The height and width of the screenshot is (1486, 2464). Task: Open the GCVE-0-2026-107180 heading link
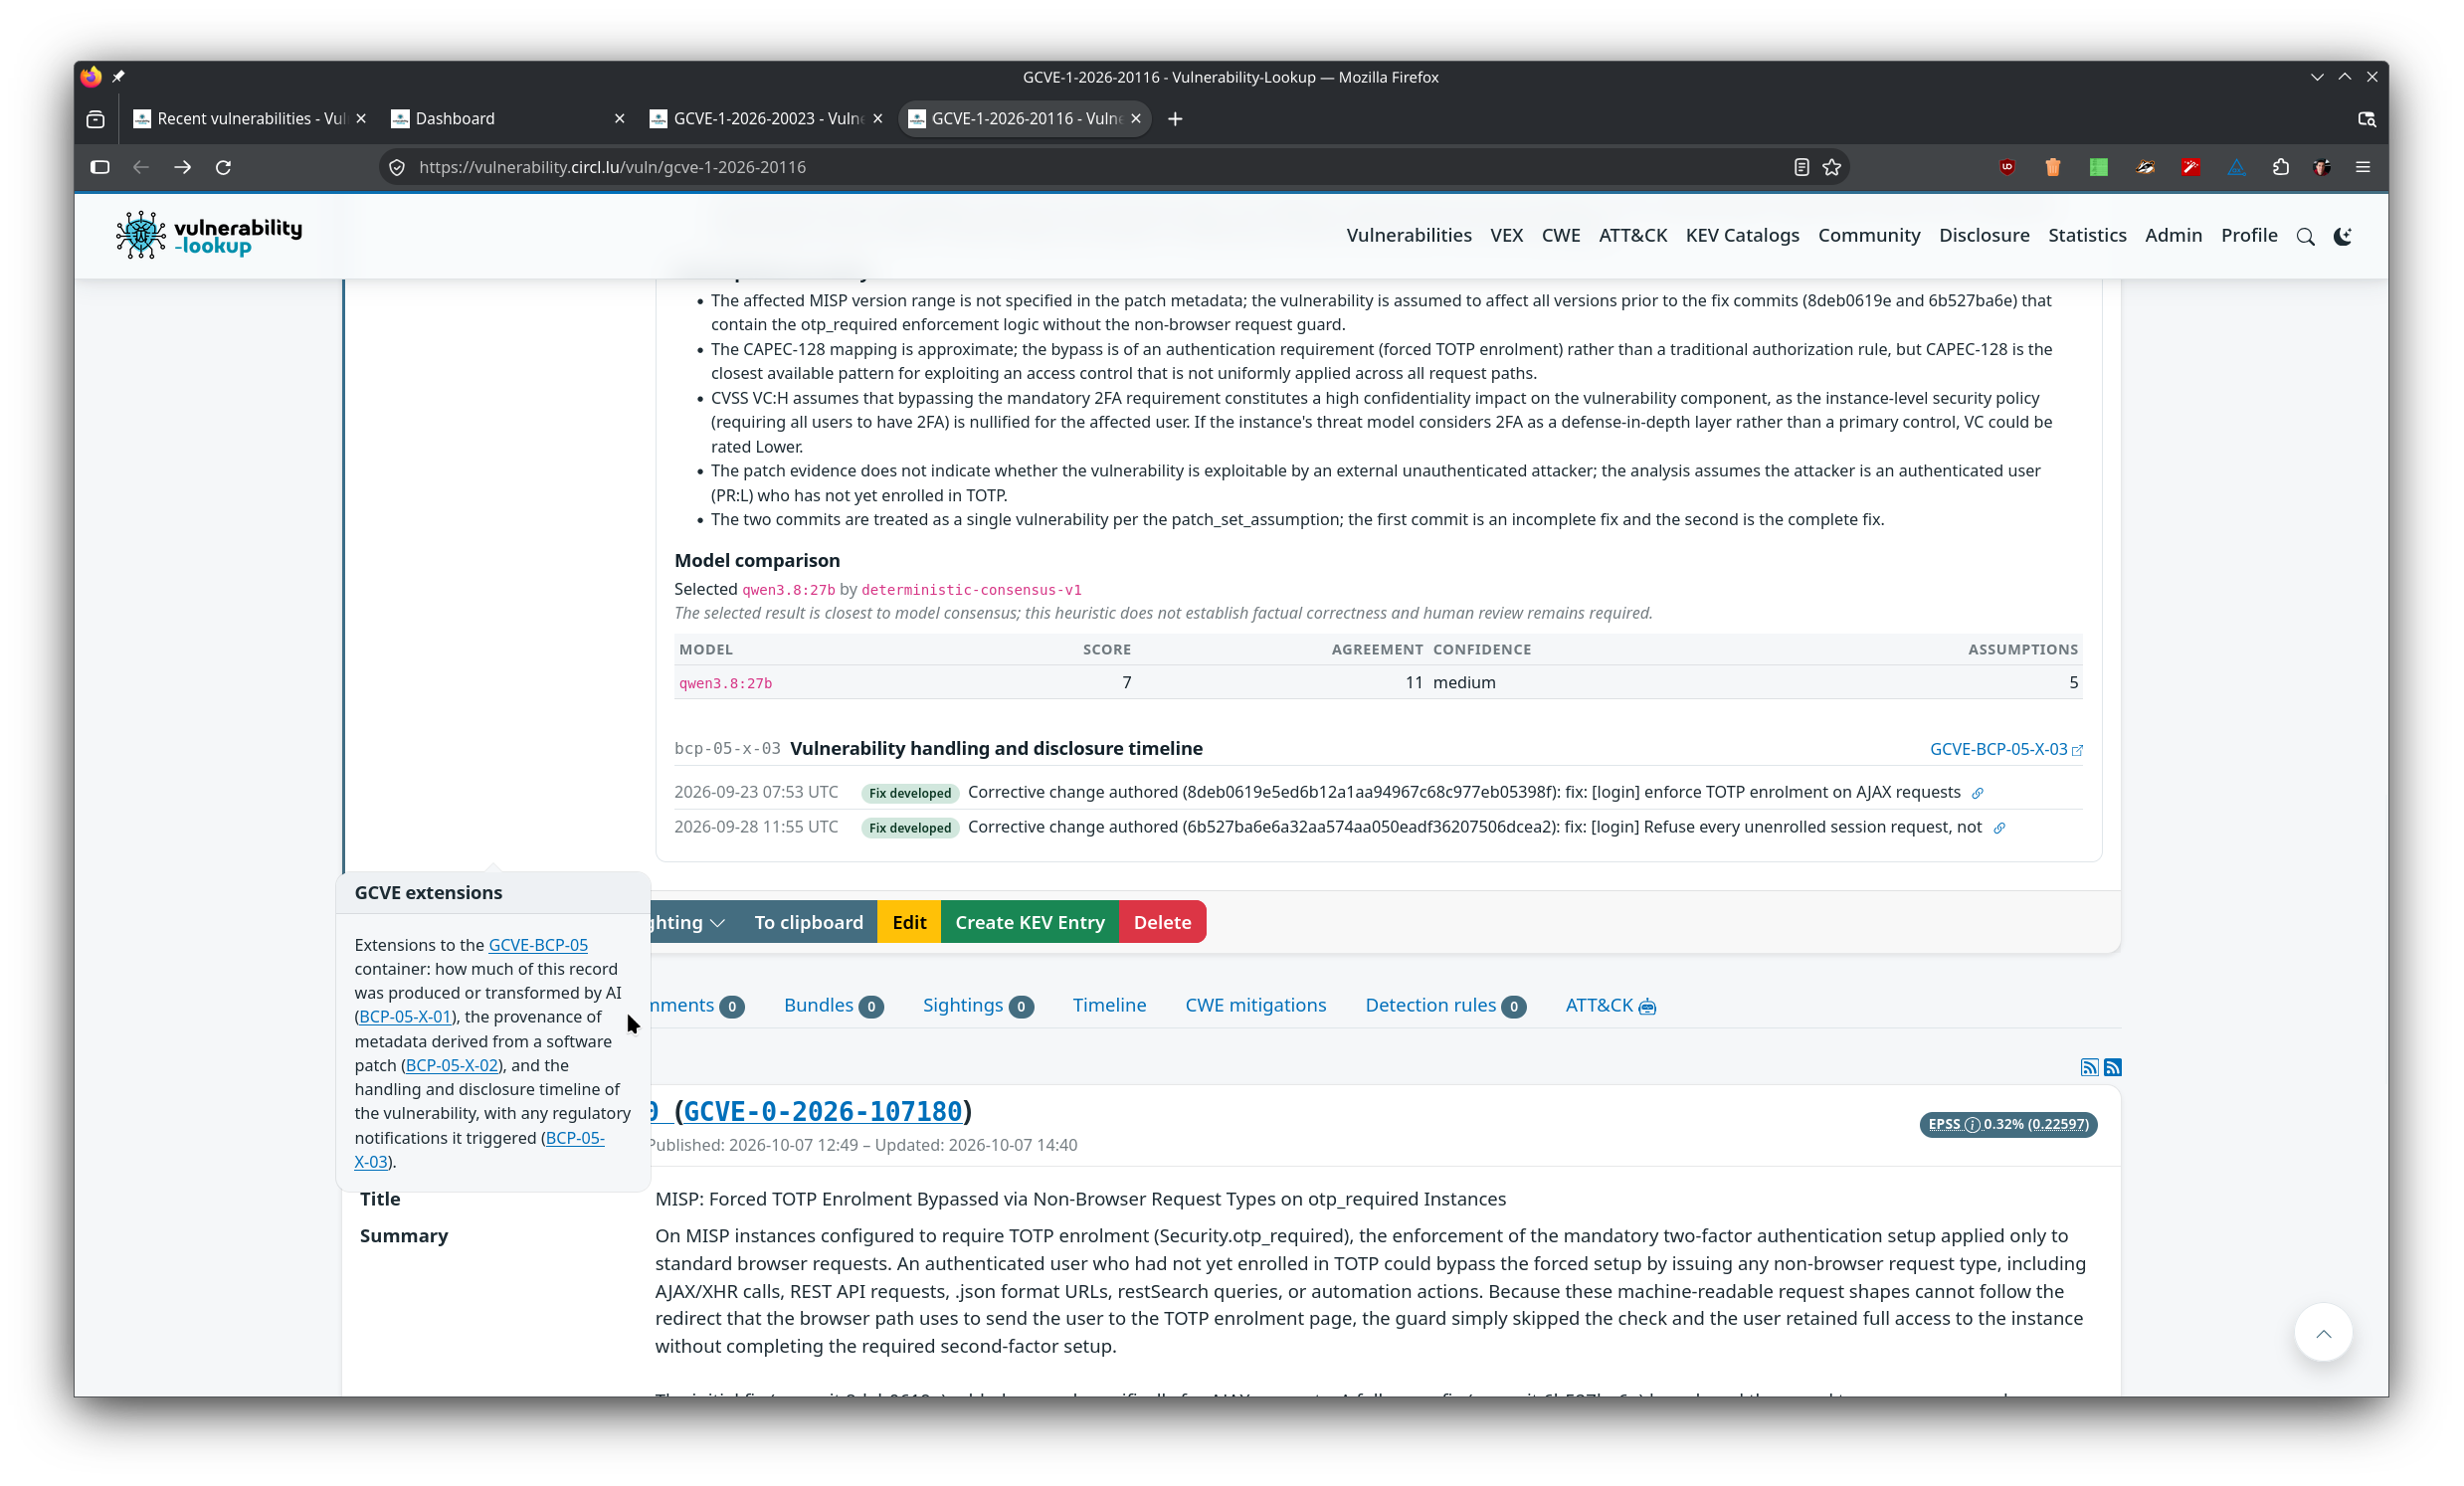point(822,1111)
